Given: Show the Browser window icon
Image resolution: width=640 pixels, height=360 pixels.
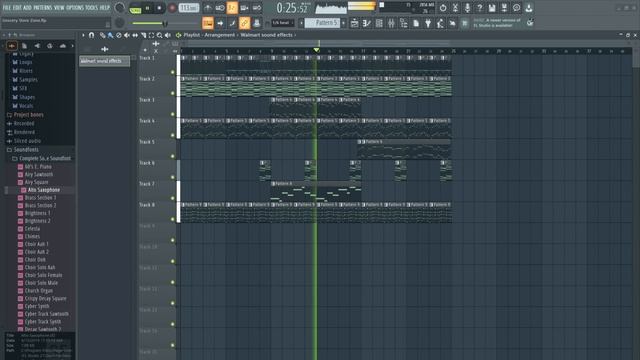Looking at the screenshot, I should point(403,23).
